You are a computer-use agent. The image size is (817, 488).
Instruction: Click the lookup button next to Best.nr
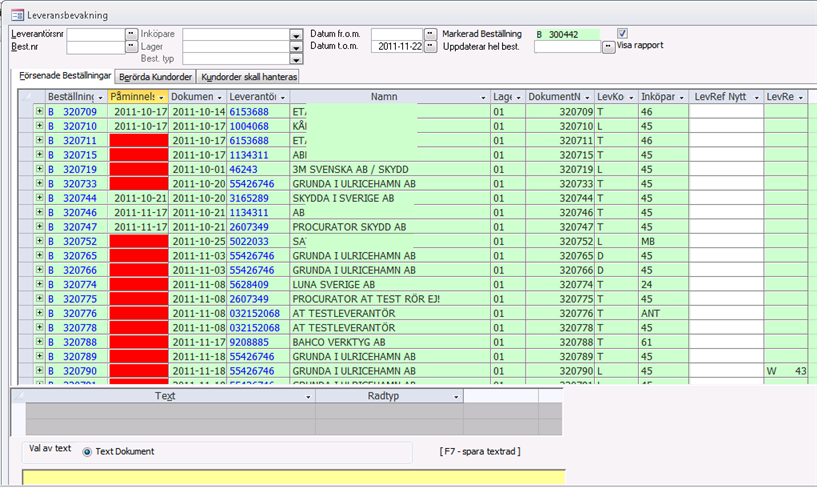pos(131,47)
